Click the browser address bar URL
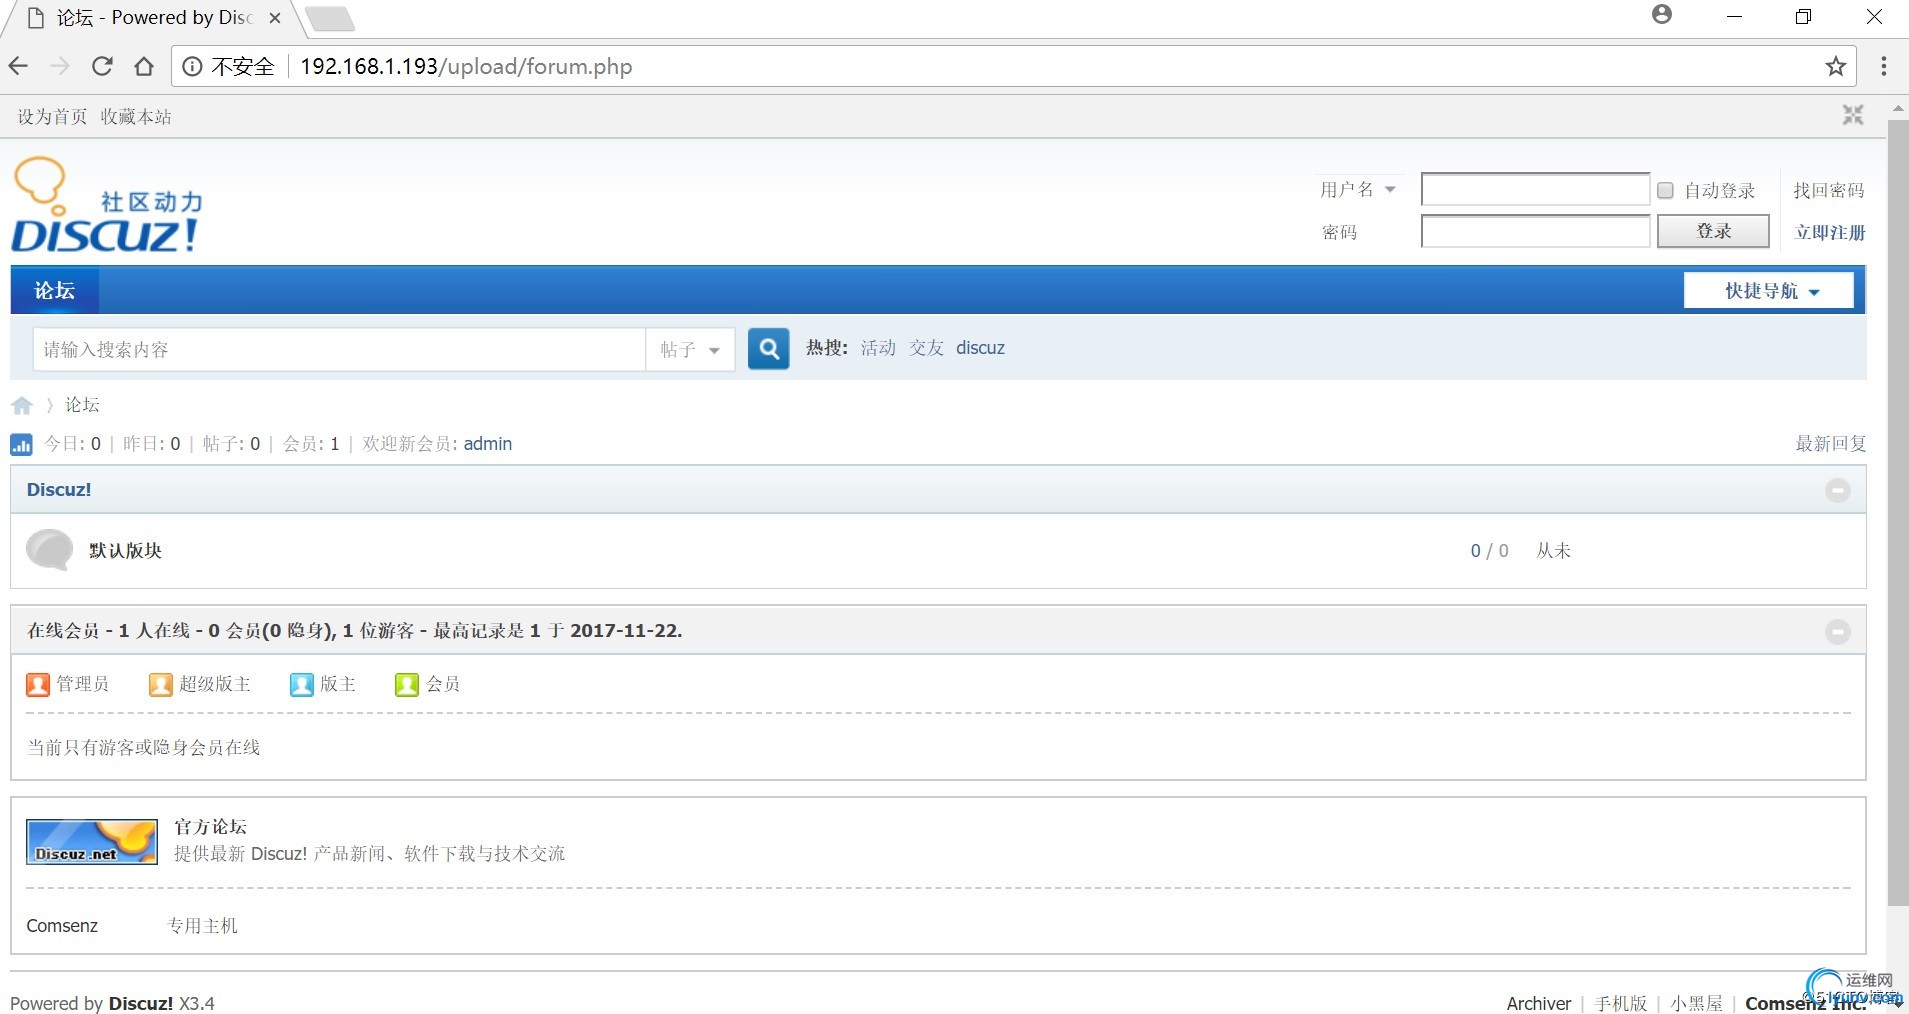 coord(466,66)
